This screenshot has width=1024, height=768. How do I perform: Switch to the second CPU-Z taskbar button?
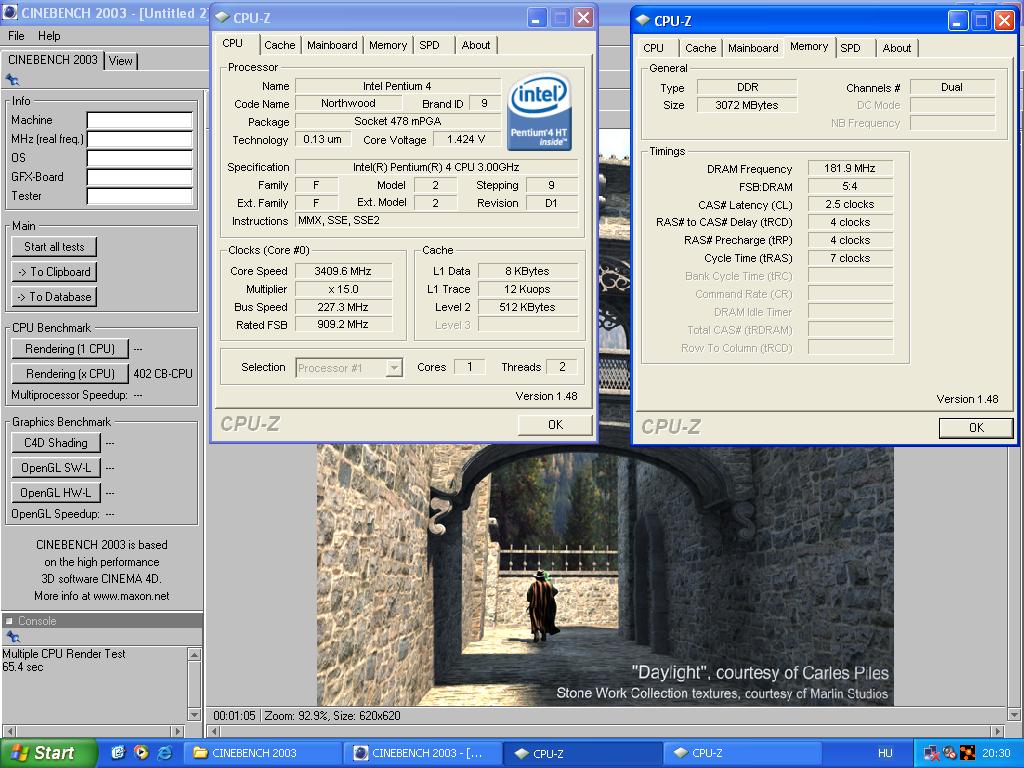click(x=743, y=753)
